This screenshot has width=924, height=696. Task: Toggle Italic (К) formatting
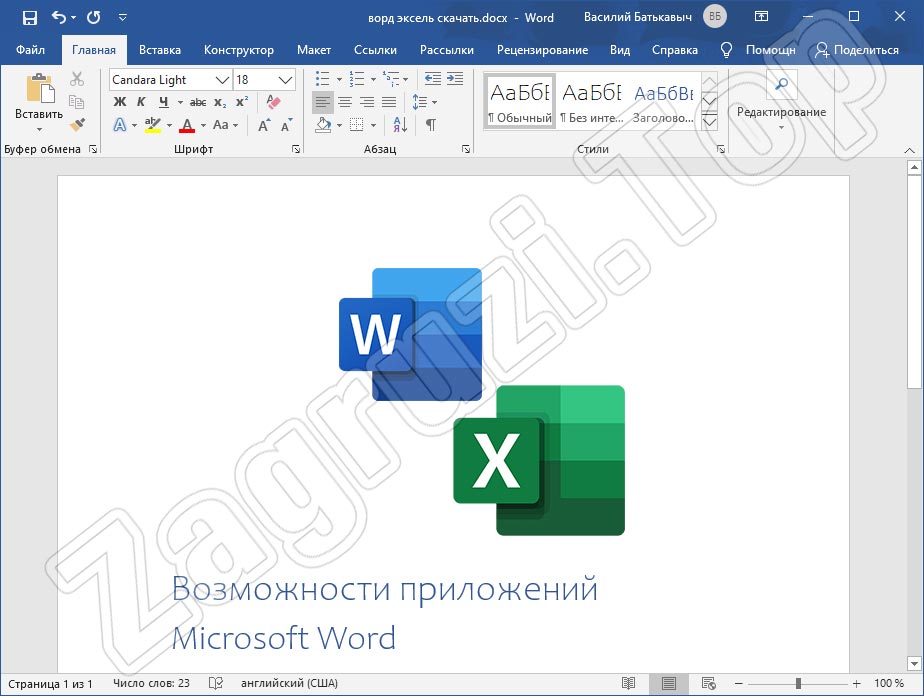[141, 102]
